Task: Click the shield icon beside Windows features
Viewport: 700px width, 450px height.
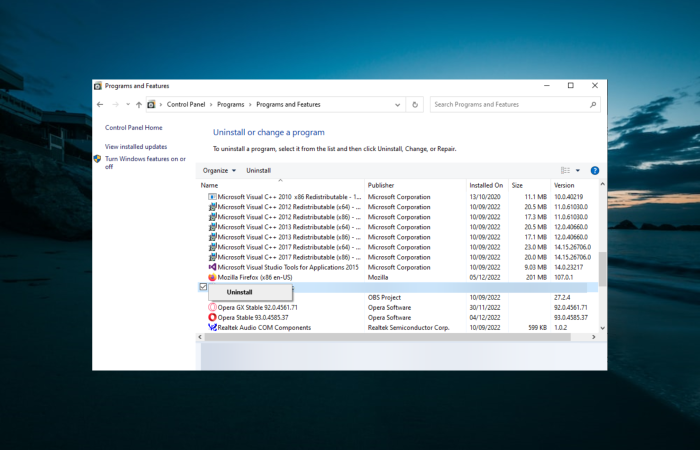Action: (x=97, y=158)
